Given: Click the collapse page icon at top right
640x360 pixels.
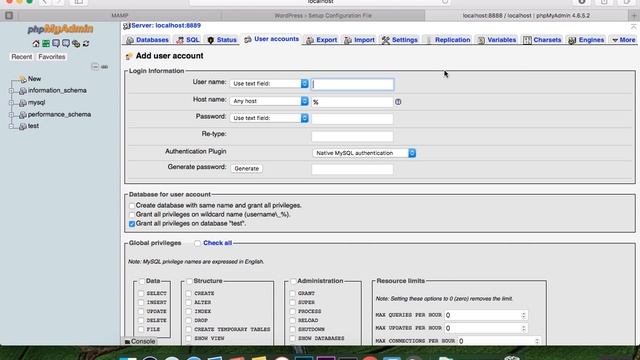Looking at the screenshot, I should click(633, 27).
